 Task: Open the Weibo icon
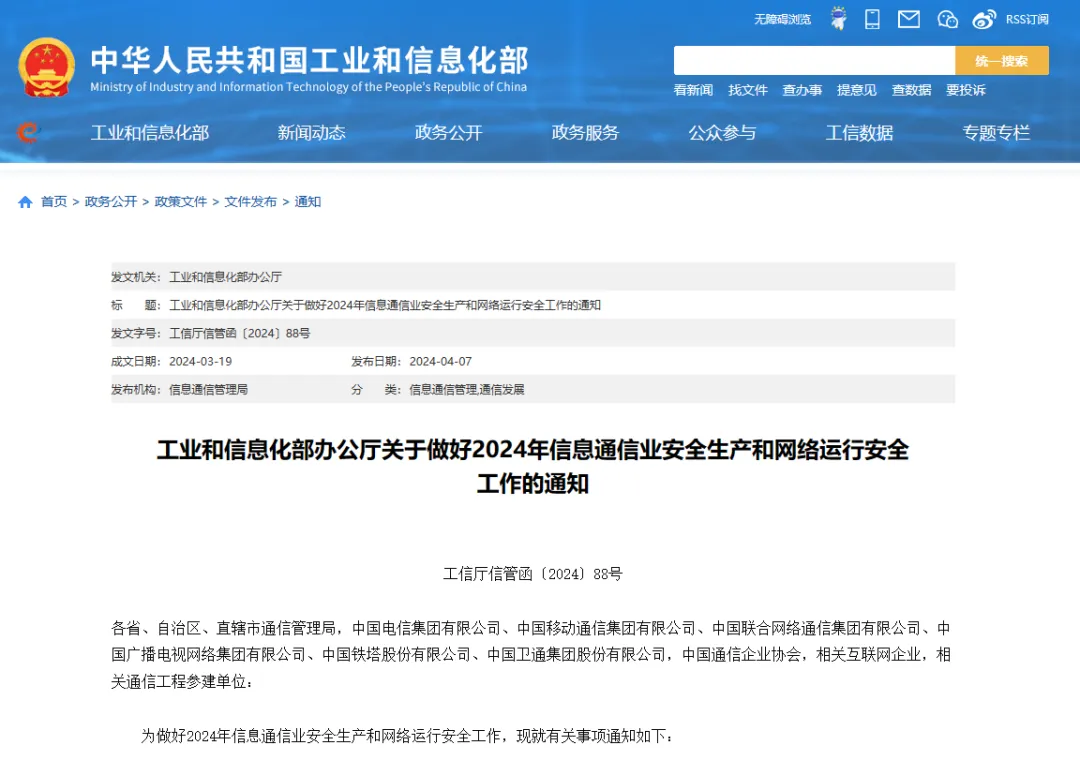pyautogui.click(x=984, y=19)
